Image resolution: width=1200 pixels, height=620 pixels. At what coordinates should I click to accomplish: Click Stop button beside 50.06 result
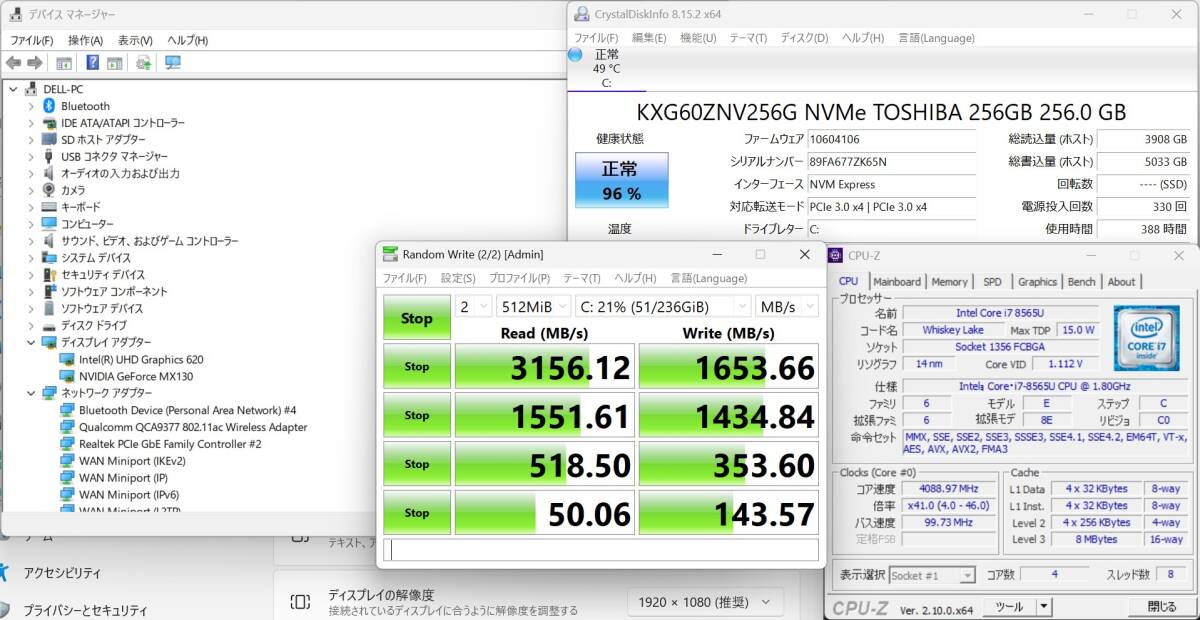[x=417, y=513]
